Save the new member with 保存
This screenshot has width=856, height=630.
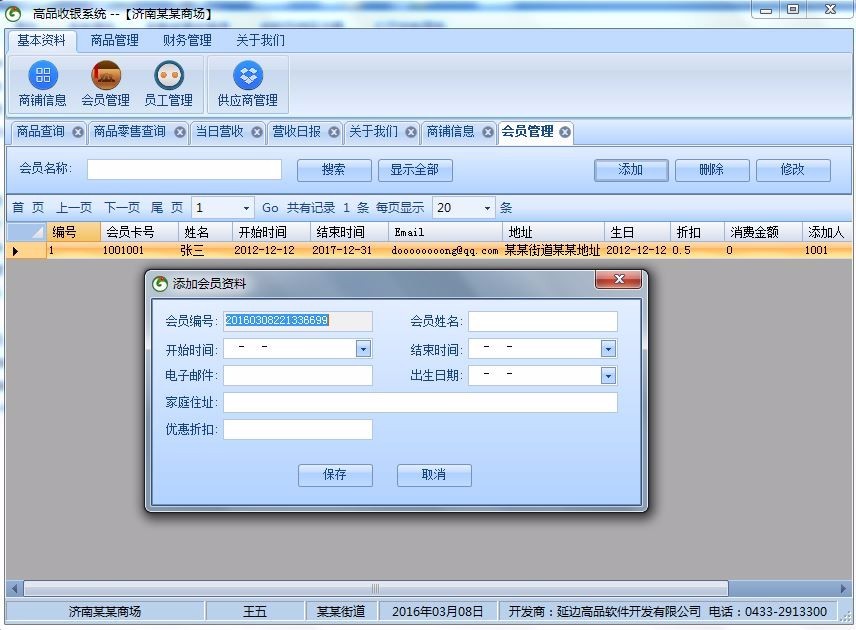click(x=335, y=475)
